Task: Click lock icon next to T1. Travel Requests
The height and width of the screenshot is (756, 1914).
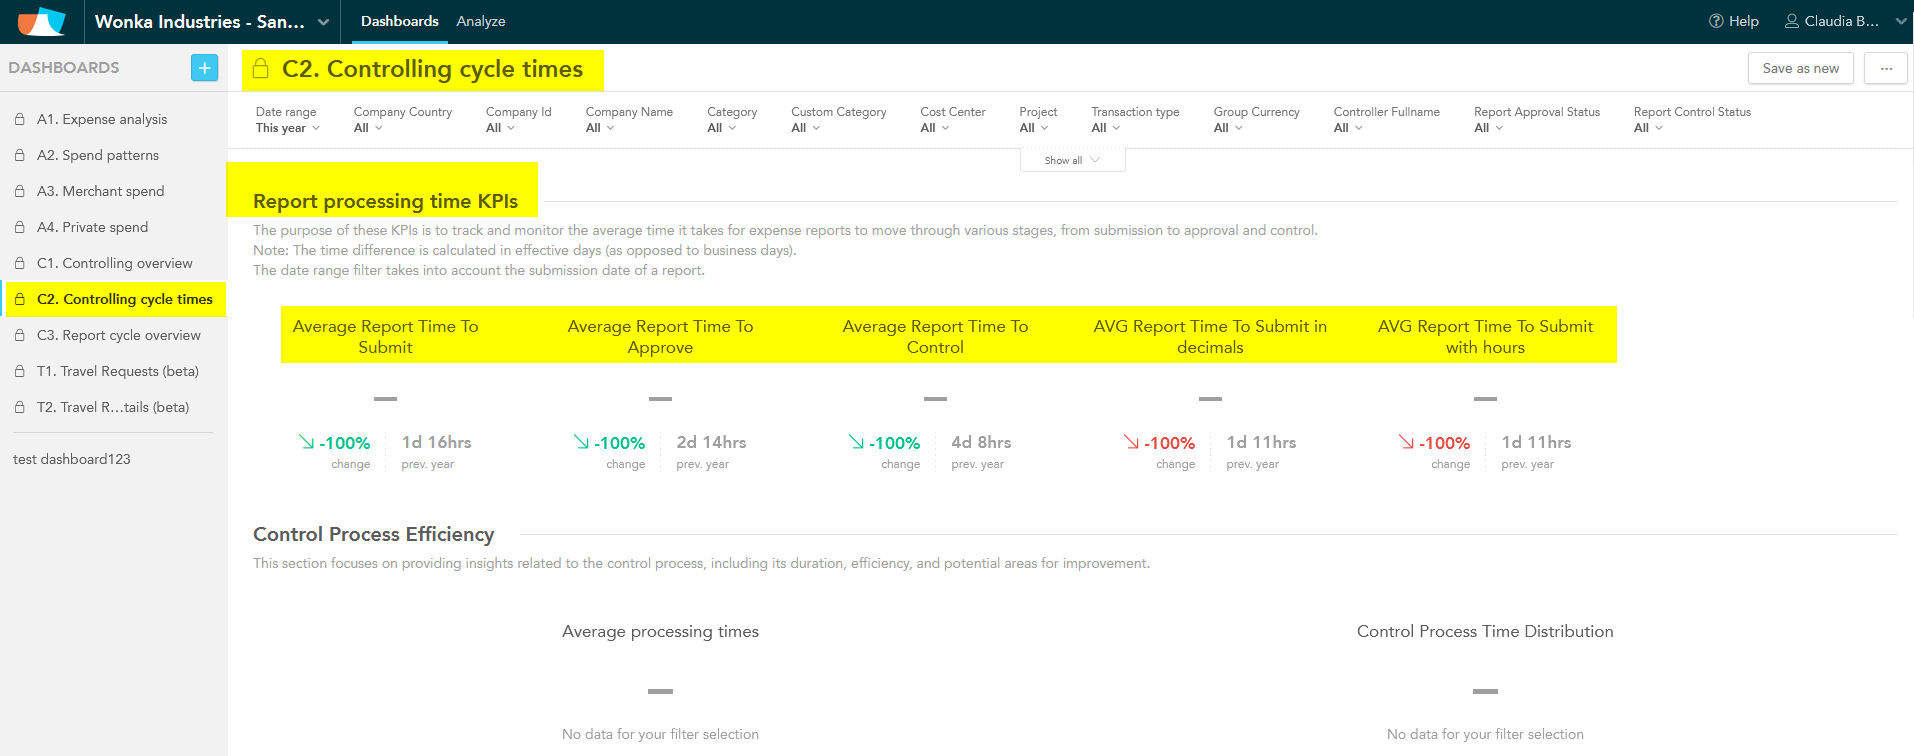Action: [x=20, y=371]
